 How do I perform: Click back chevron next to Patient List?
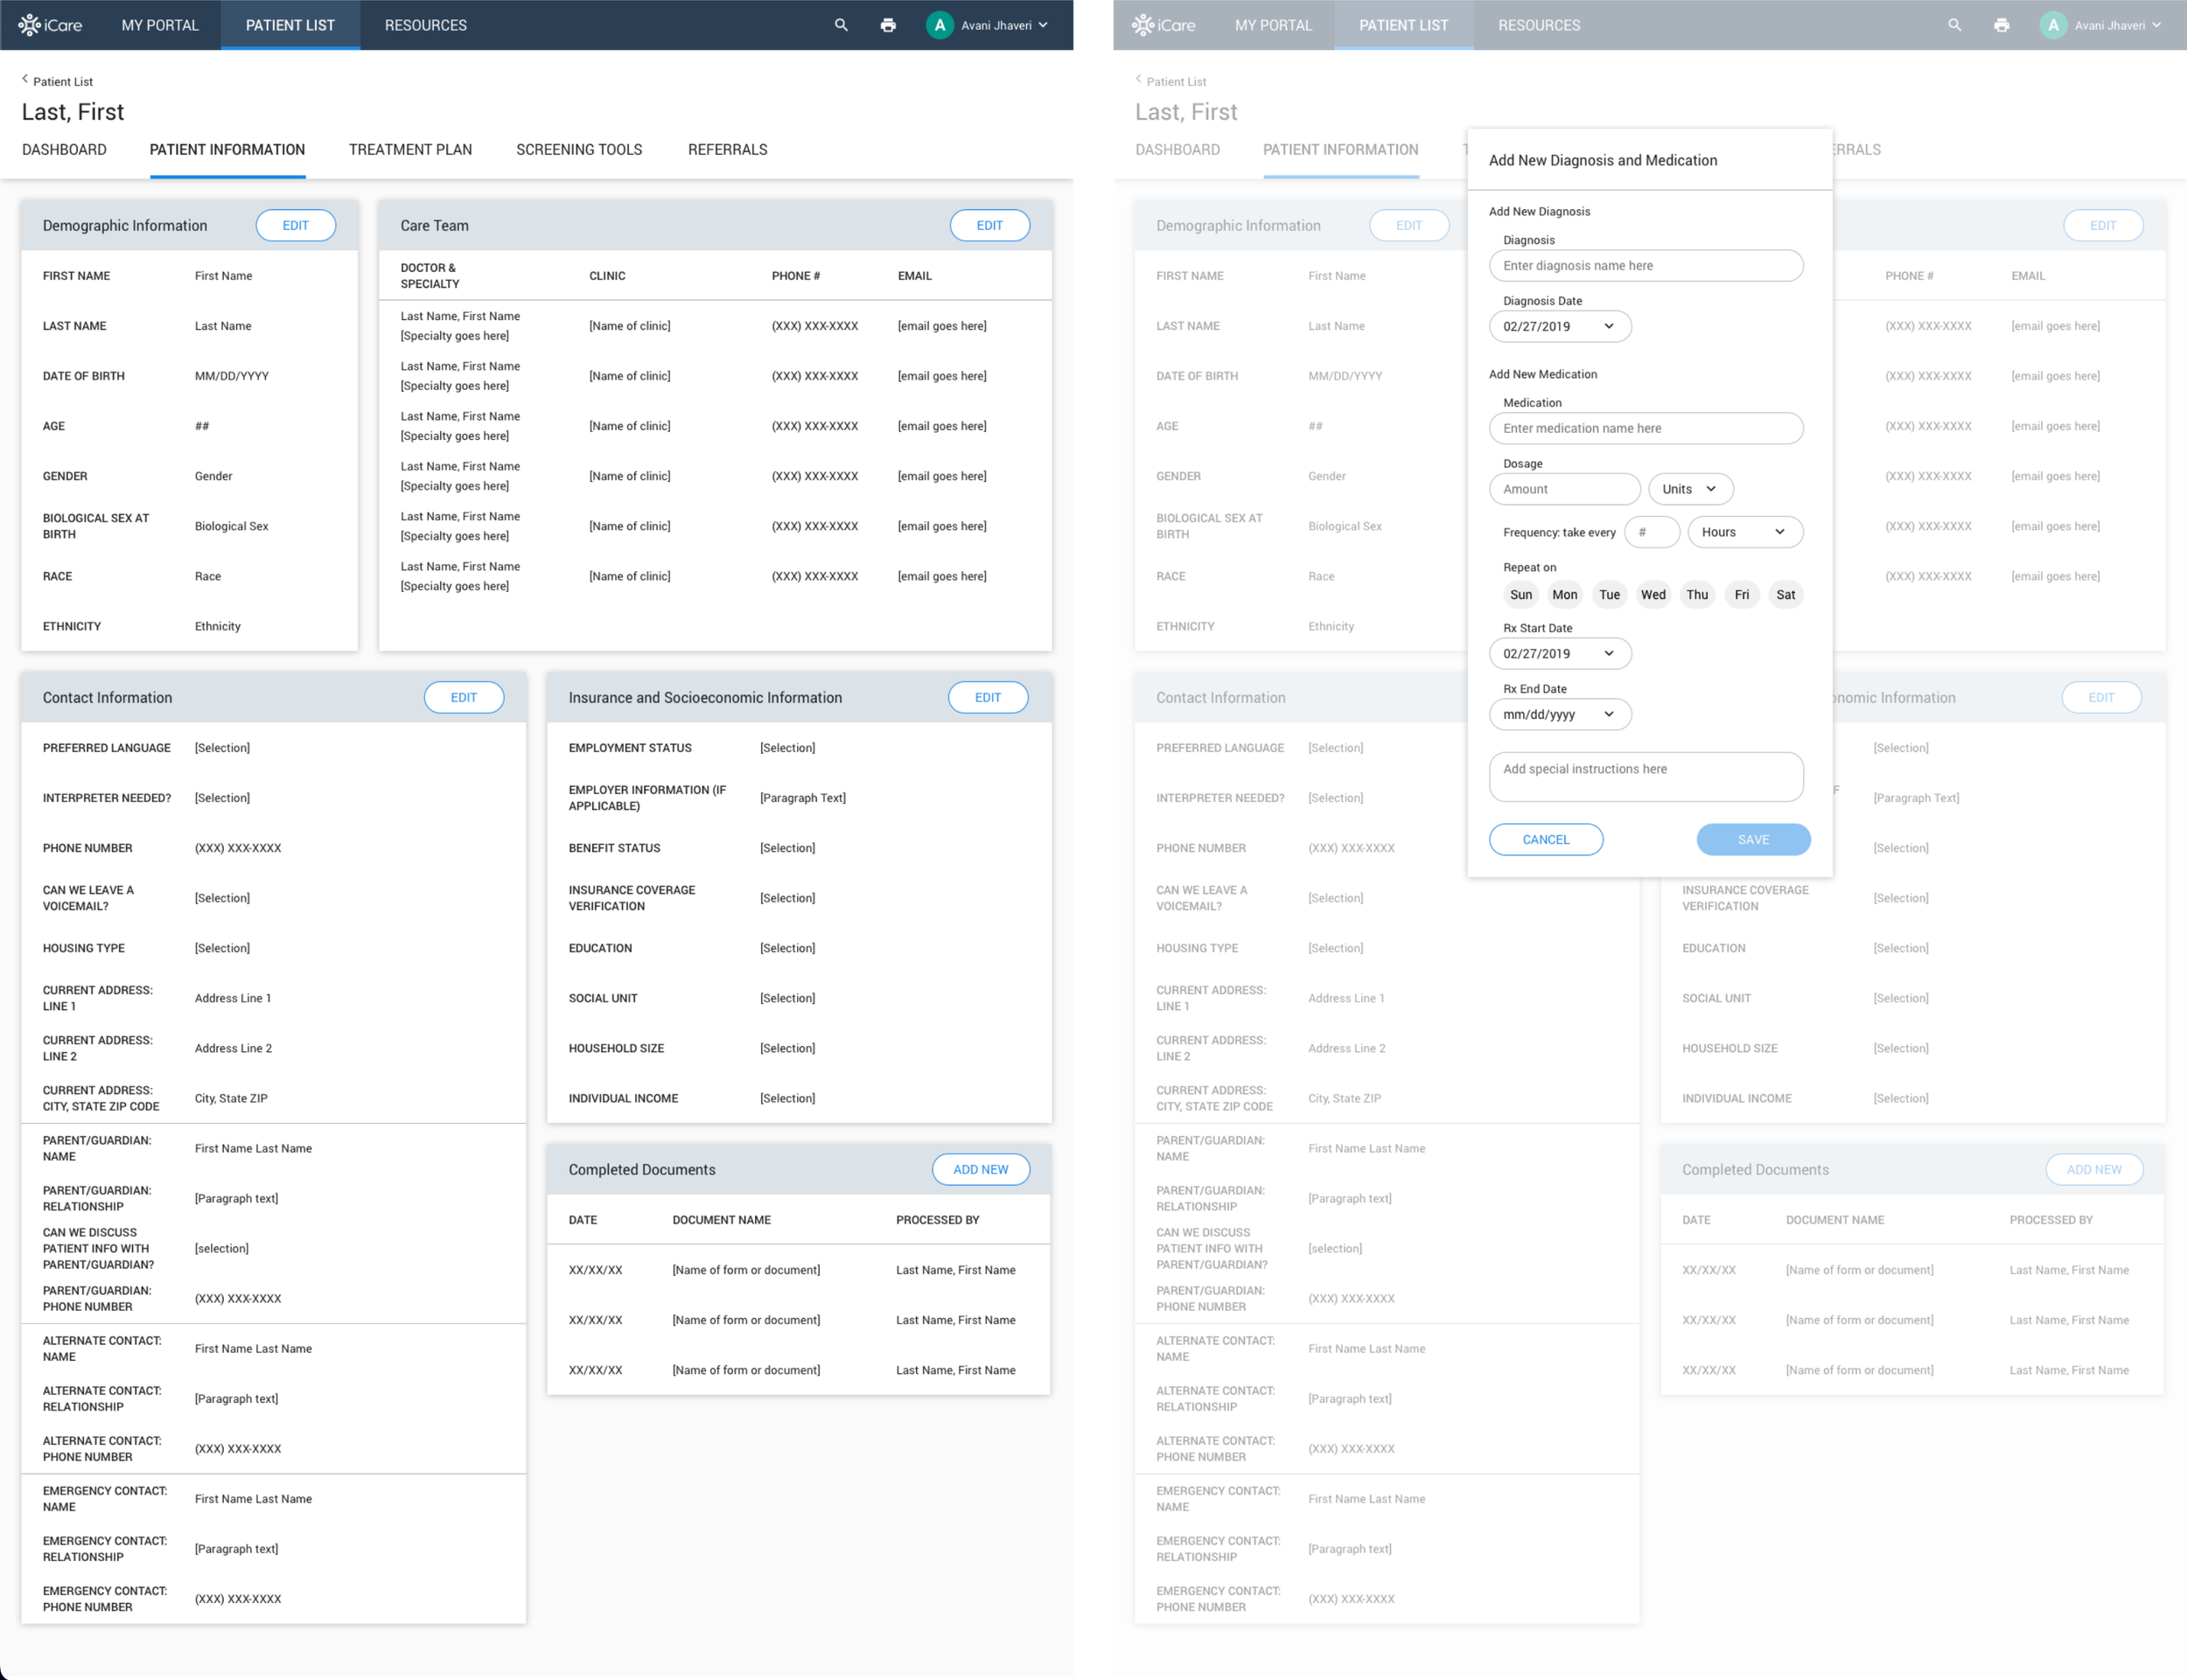25,79
